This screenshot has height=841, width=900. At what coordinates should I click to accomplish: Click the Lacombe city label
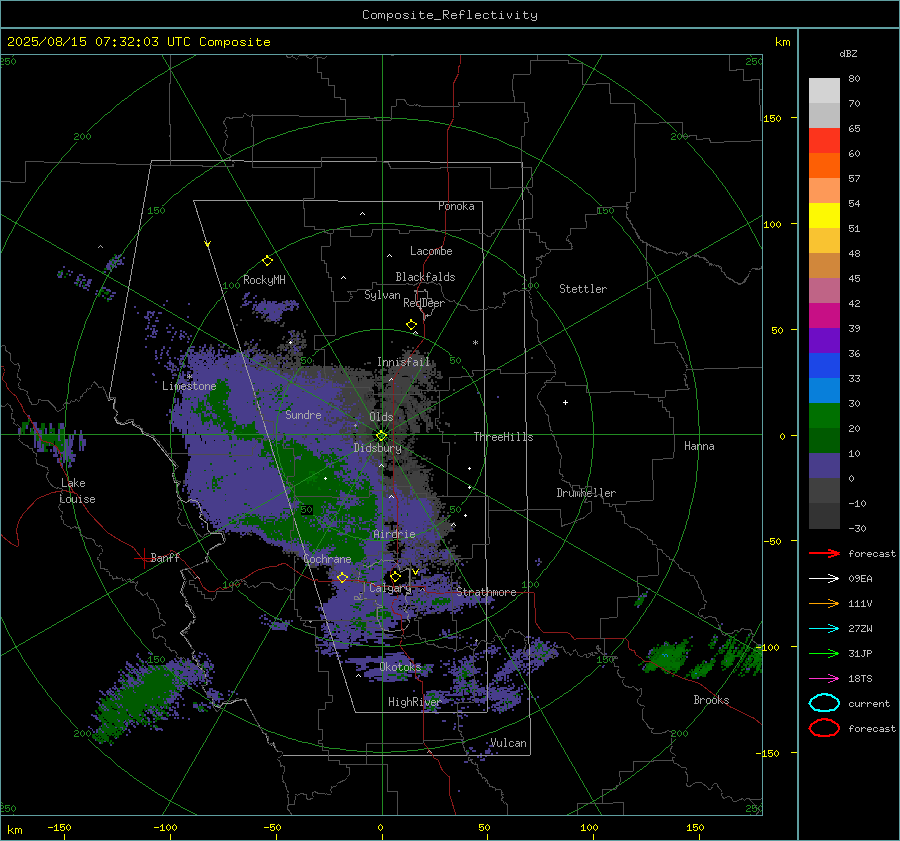pyautogui.click(x=431, y=251)
